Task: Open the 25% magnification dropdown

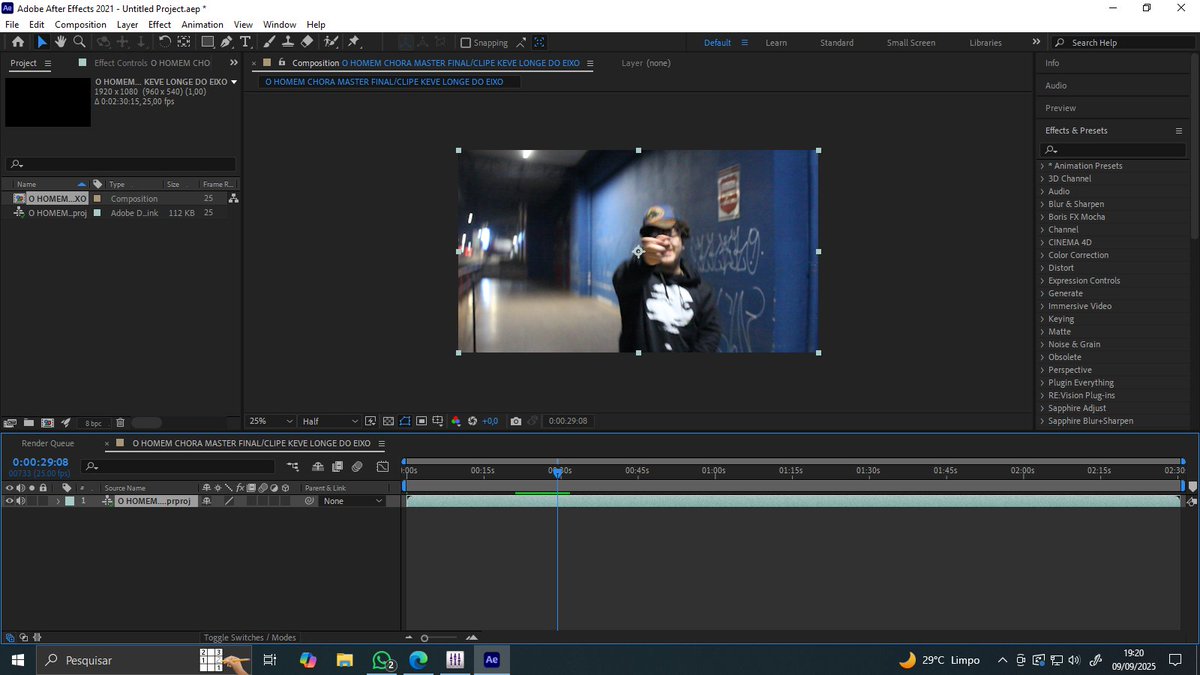Action: [x=270, y=422]
